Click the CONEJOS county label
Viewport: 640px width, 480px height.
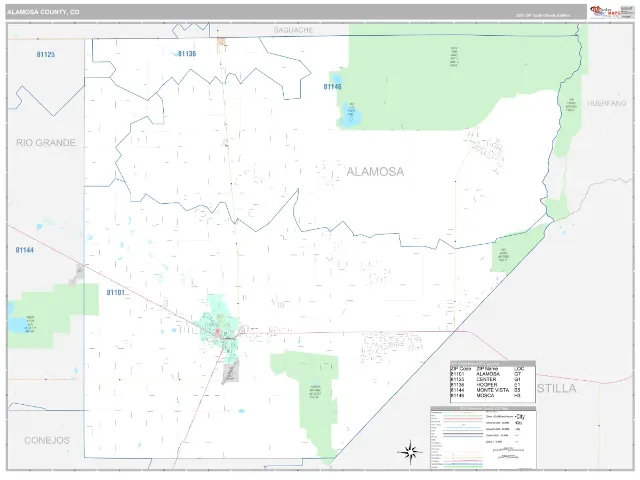[47, 440]
